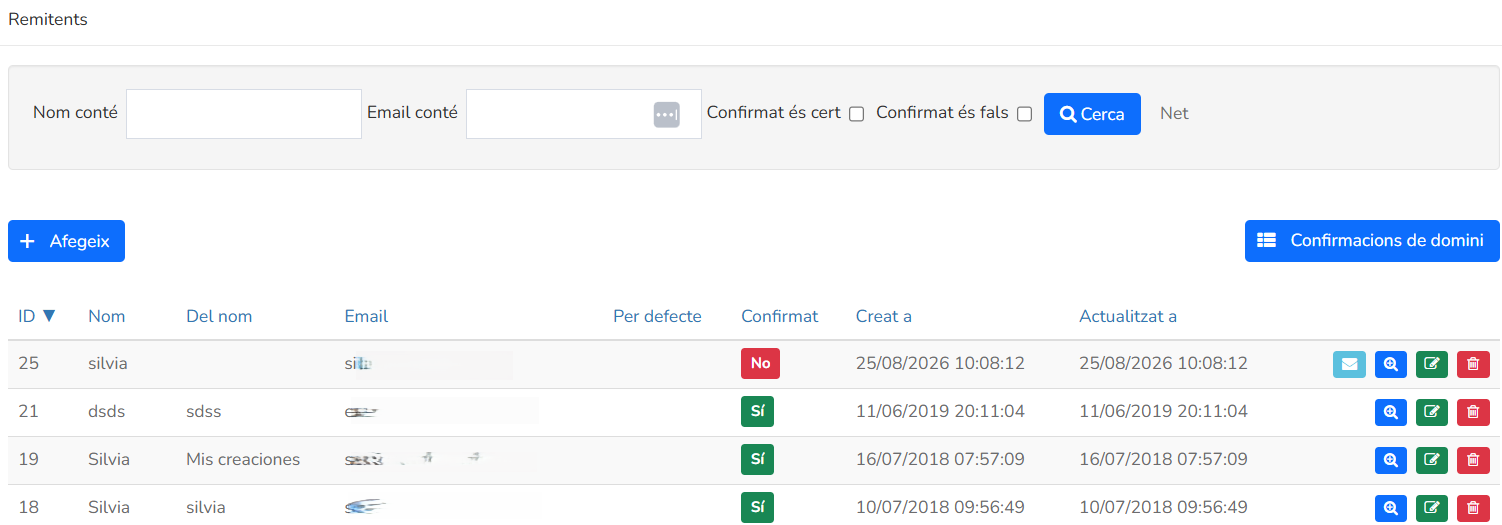This screenshot has height=525, width=1502.
Task: Delete the Mis creaciones sender row
Action: (1473, 460)
